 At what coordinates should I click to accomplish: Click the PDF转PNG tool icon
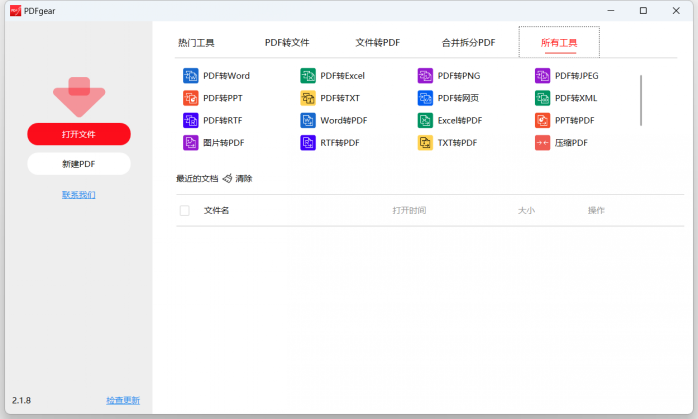[425, 76]
